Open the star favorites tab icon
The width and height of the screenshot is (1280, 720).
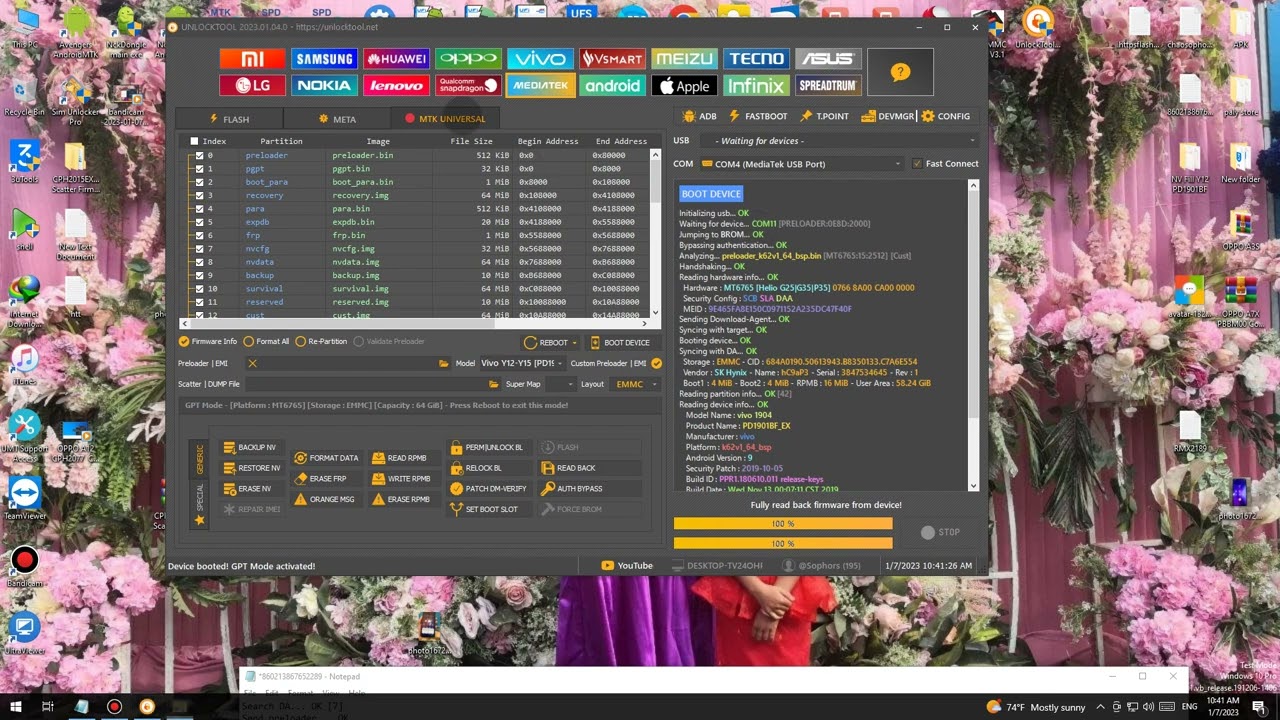click(199, 520)
